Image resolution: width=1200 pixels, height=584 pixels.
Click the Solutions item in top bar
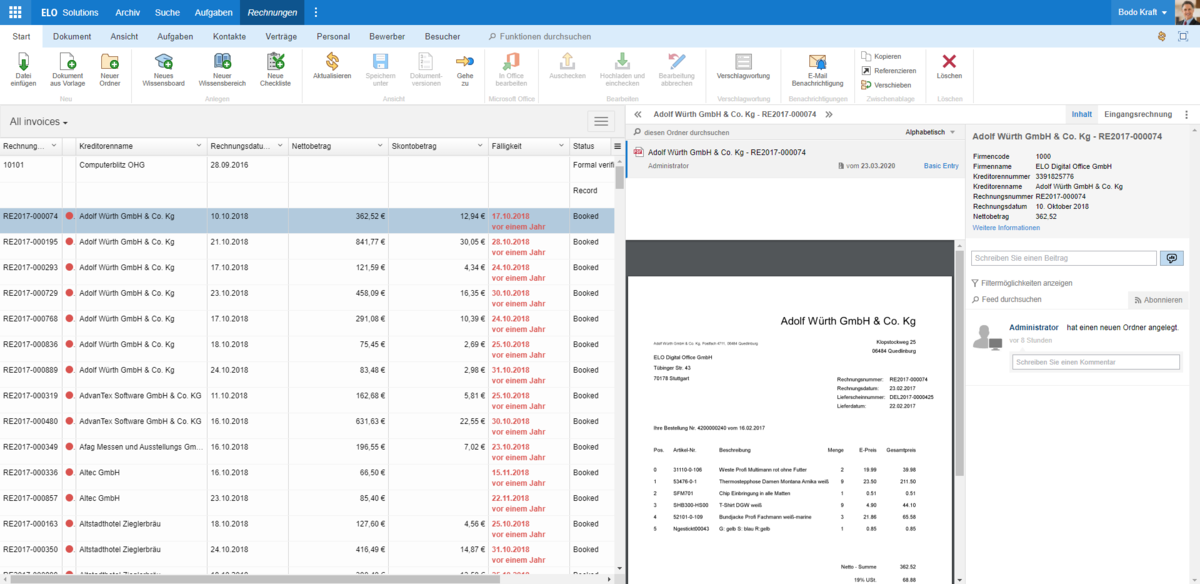click(80, 12)
